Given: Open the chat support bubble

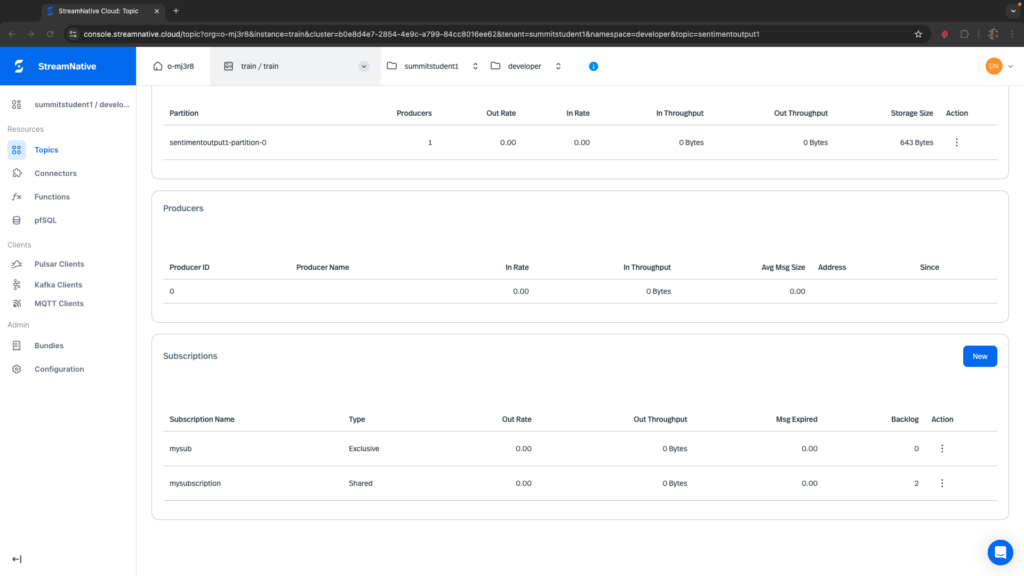Looking at the screenshot, I should [x=999, y=552].
